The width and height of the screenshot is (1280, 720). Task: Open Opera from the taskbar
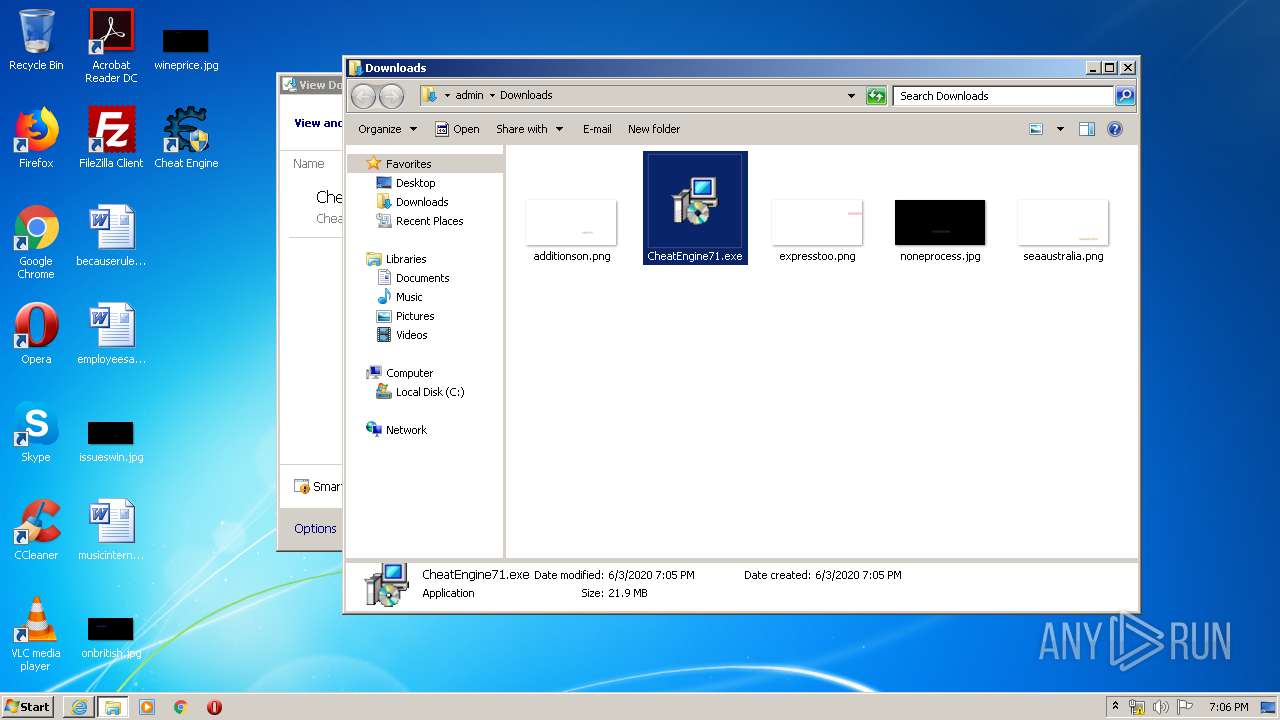(214, 707)
